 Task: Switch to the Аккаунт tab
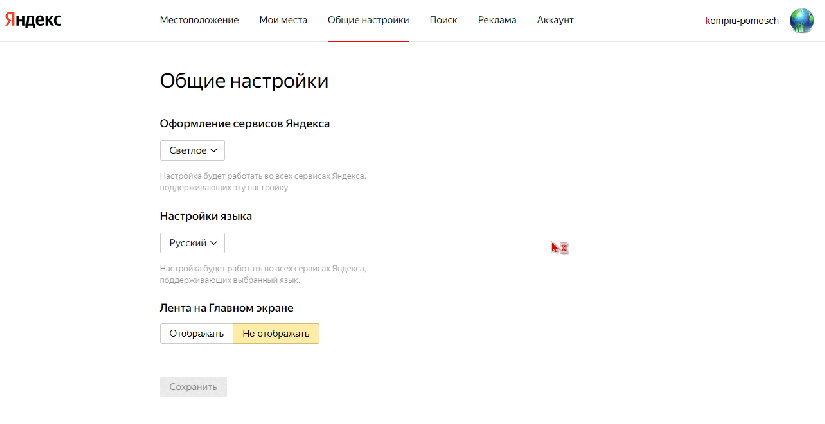click(x=555, y=20)
